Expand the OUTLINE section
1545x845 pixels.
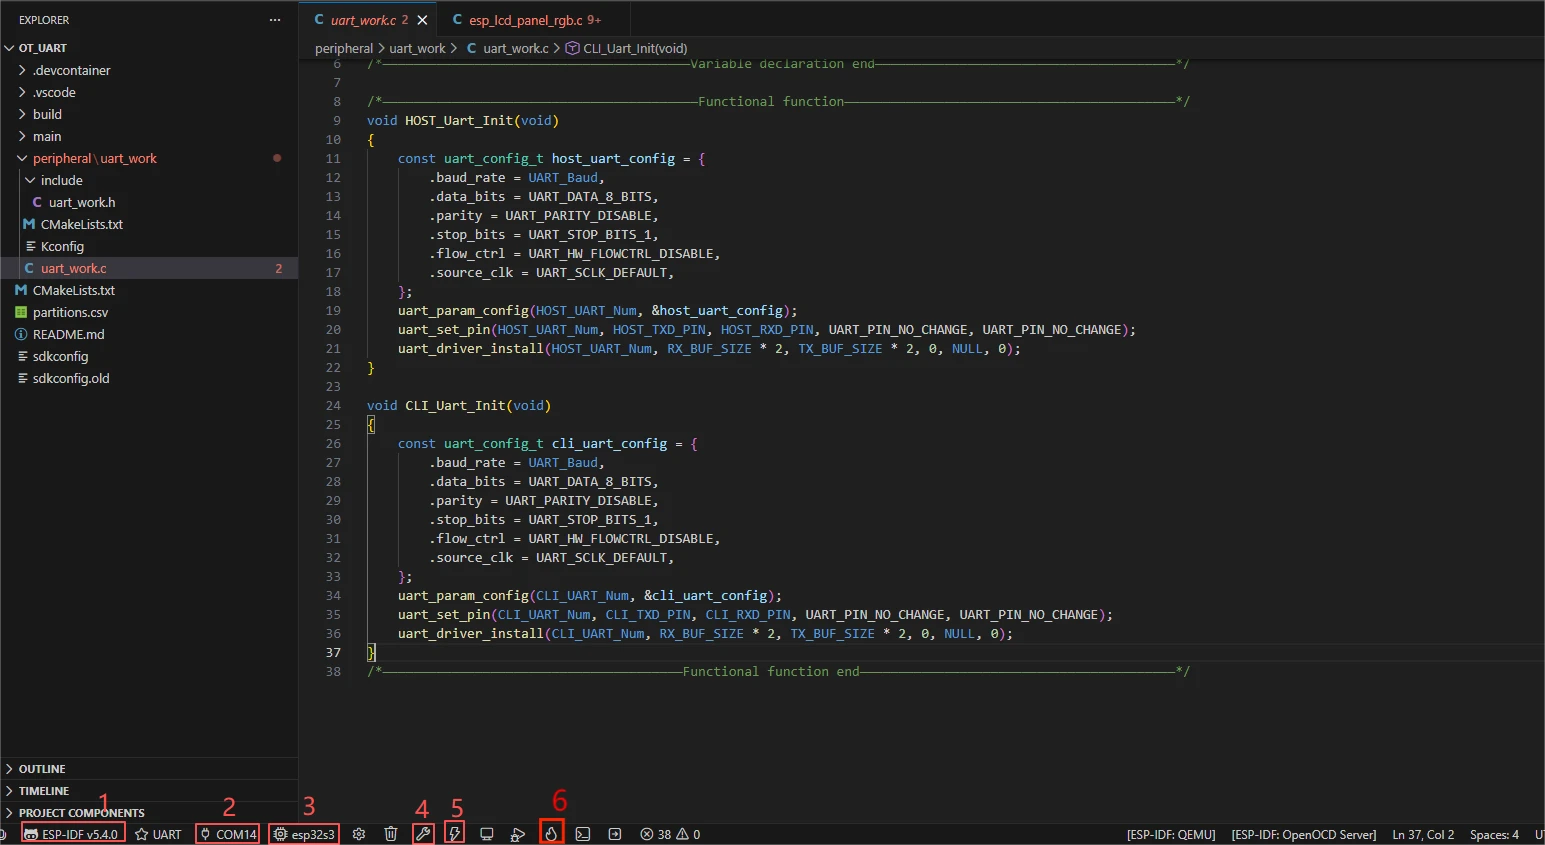click(42, 769)
